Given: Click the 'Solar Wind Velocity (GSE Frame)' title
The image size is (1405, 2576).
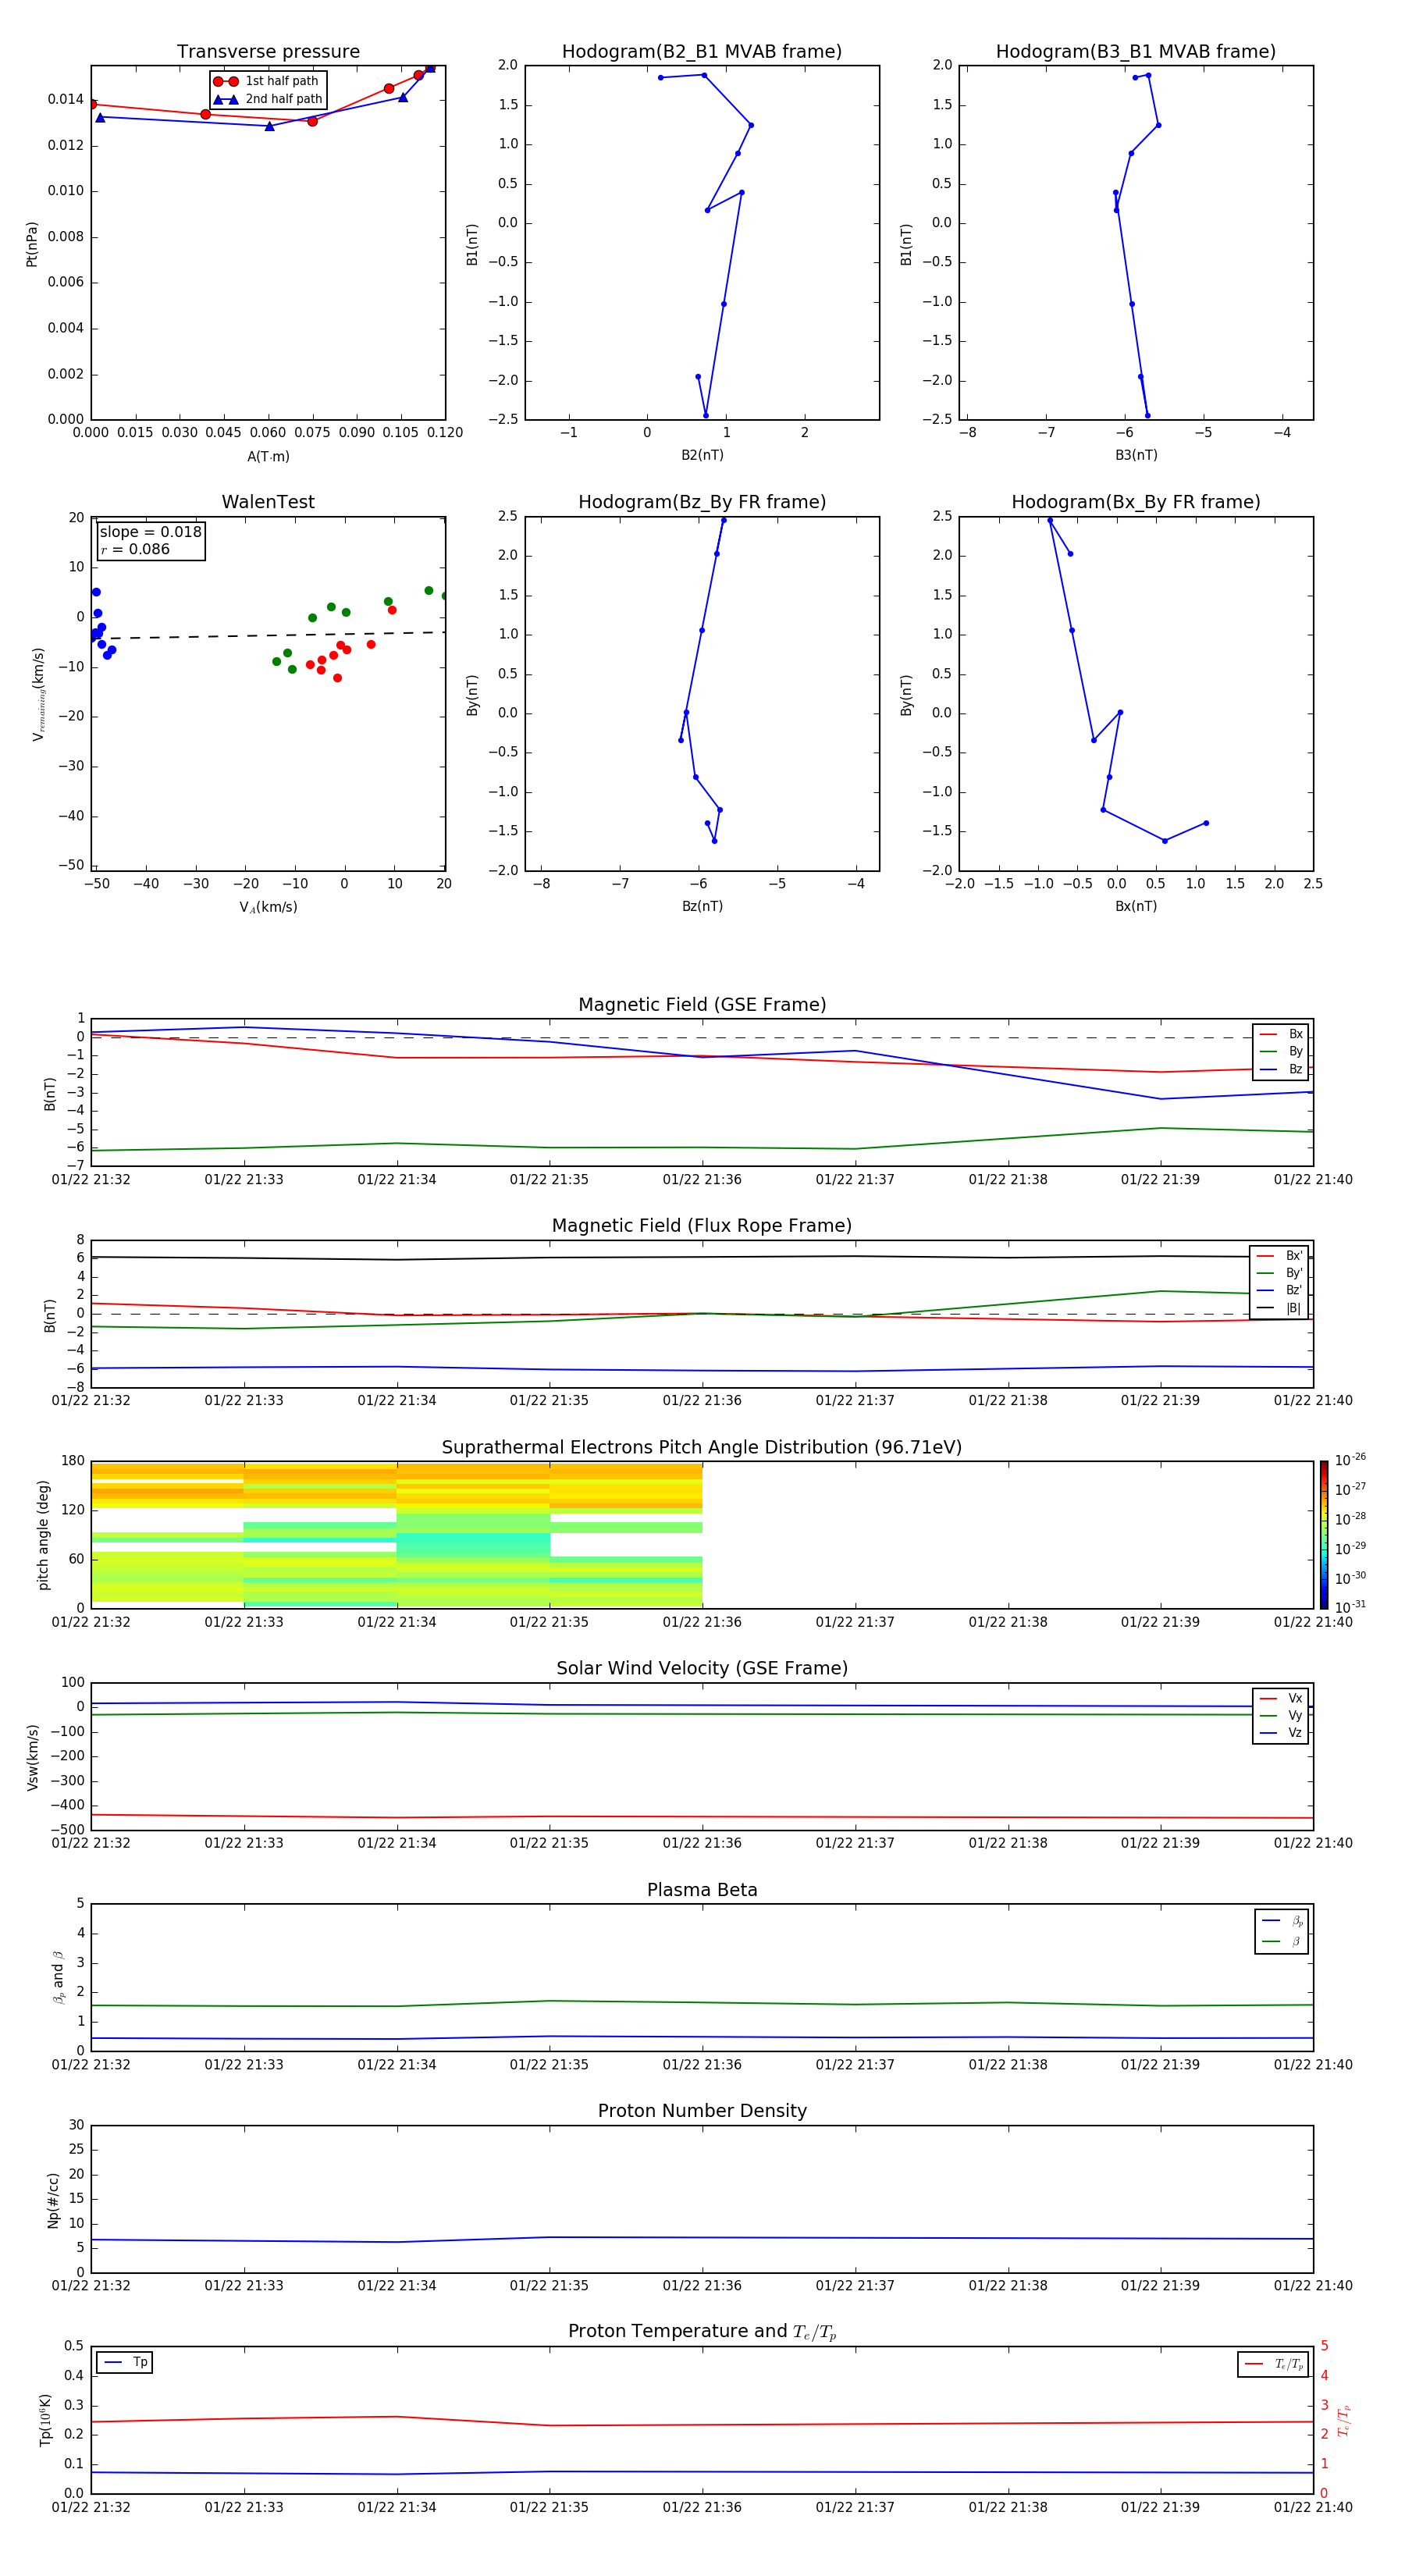Looking at the screenshot, I should pyautogui.click(x=702, y=1668).
